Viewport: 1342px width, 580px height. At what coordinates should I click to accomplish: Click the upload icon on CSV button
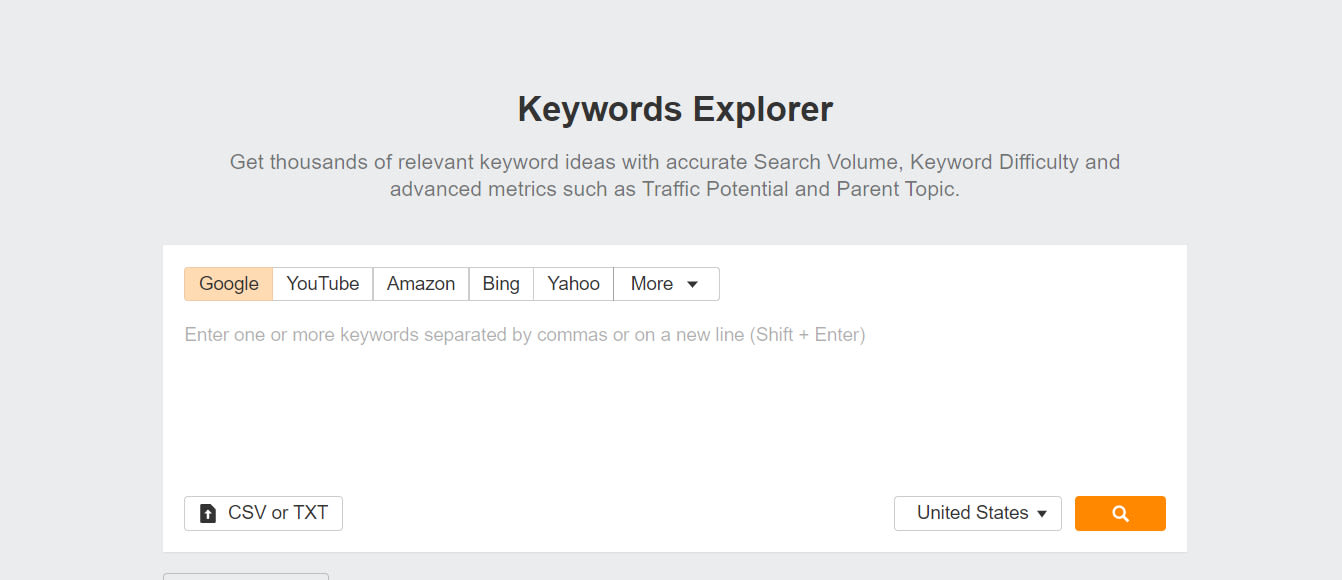[207, 513]
